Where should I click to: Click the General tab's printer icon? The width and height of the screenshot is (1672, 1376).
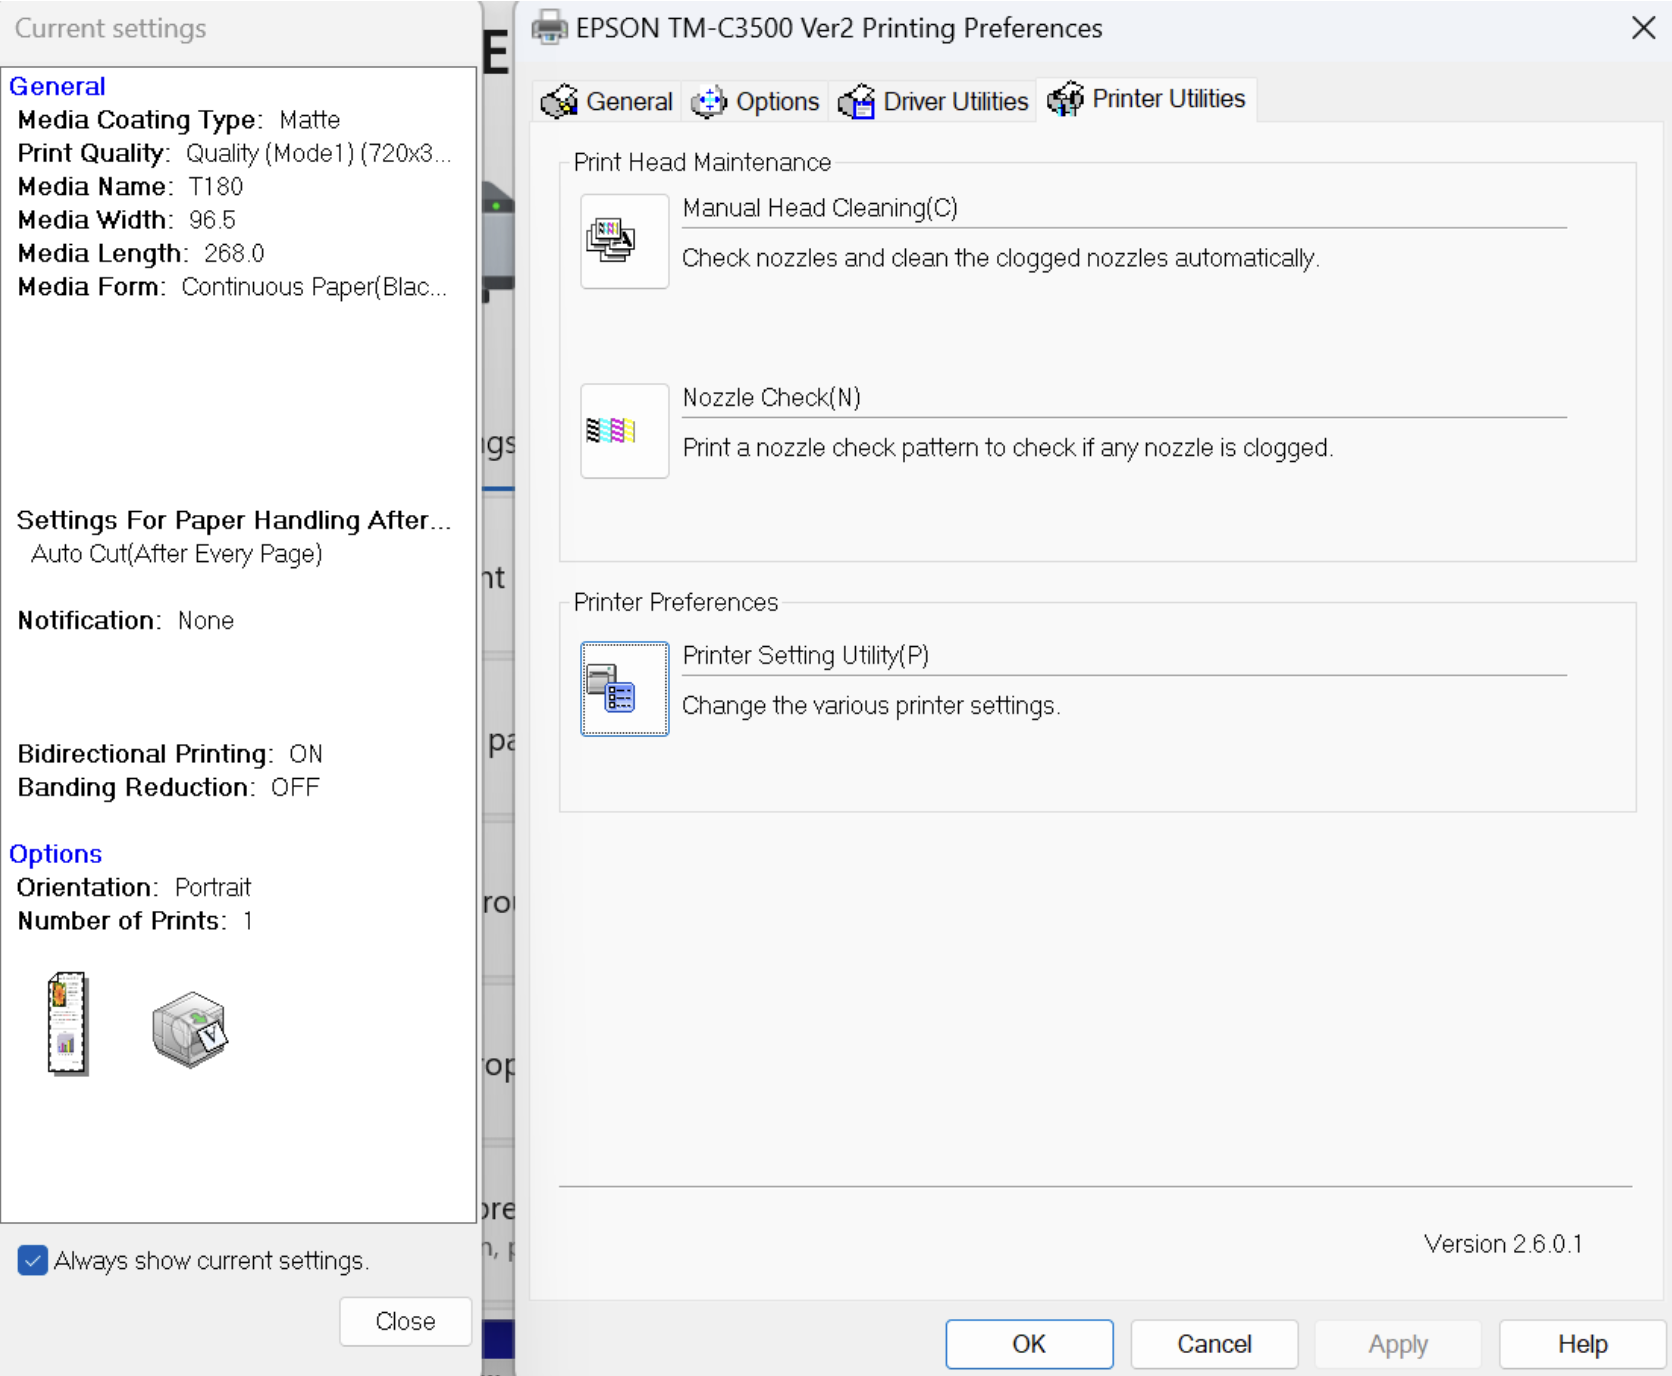tap(559, 101)
